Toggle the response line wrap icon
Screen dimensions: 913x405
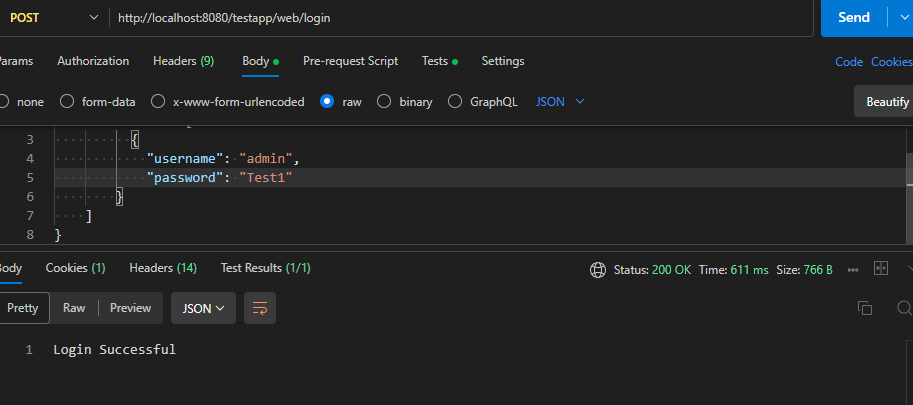260,308
